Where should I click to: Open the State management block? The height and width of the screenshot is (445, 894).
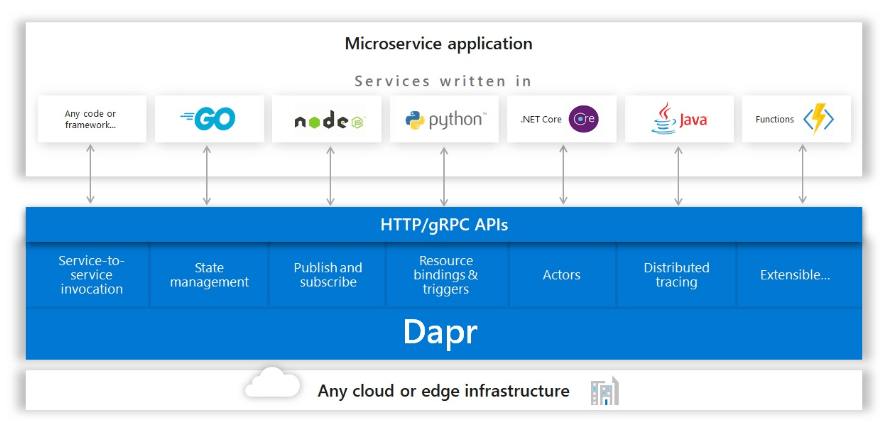[209, 275]
